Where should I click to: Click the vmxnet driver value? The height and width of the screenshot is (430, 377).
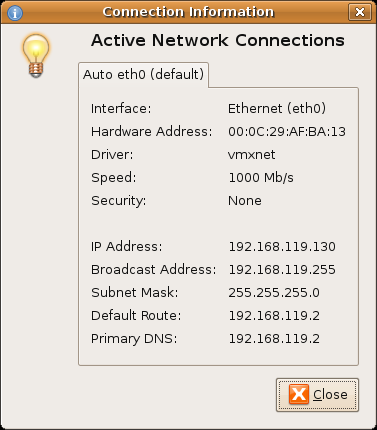coord(252,155)
